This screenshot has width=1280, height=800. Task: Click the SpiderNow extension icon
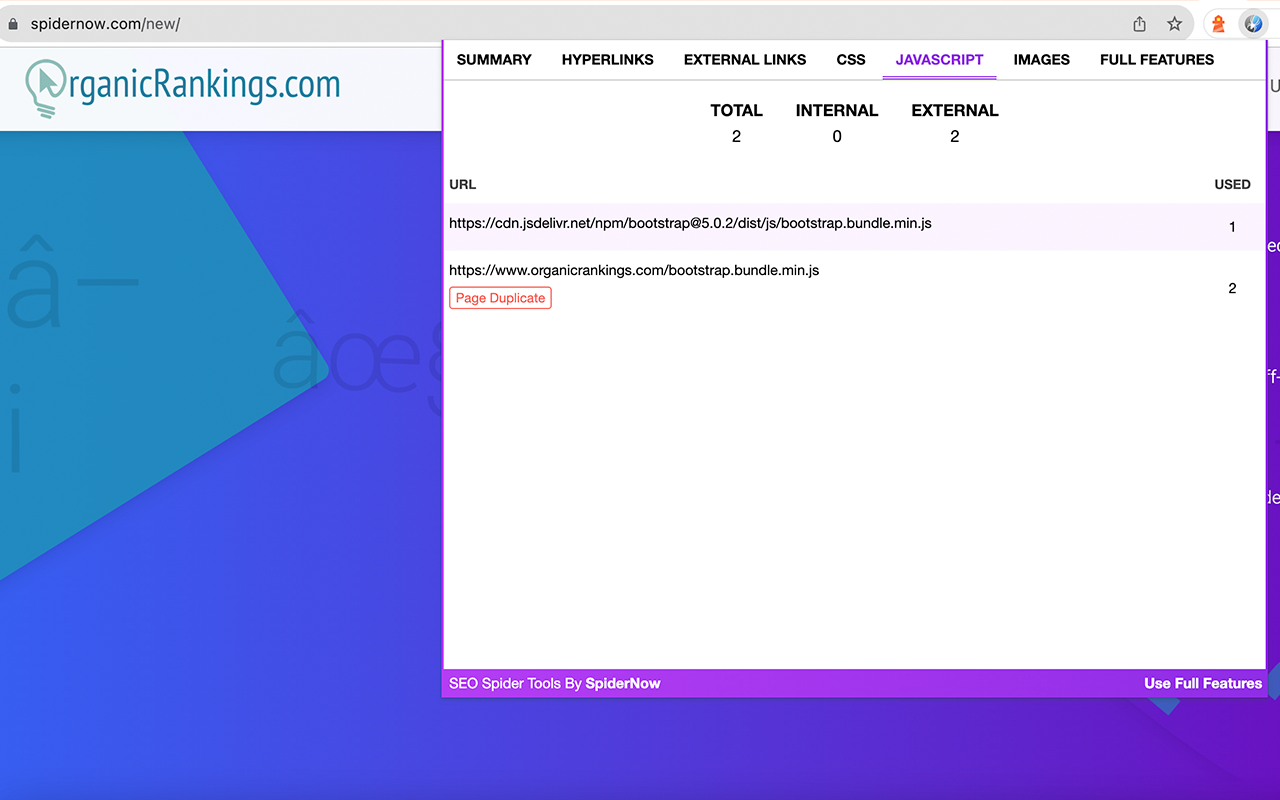[x=1253, y=24]
